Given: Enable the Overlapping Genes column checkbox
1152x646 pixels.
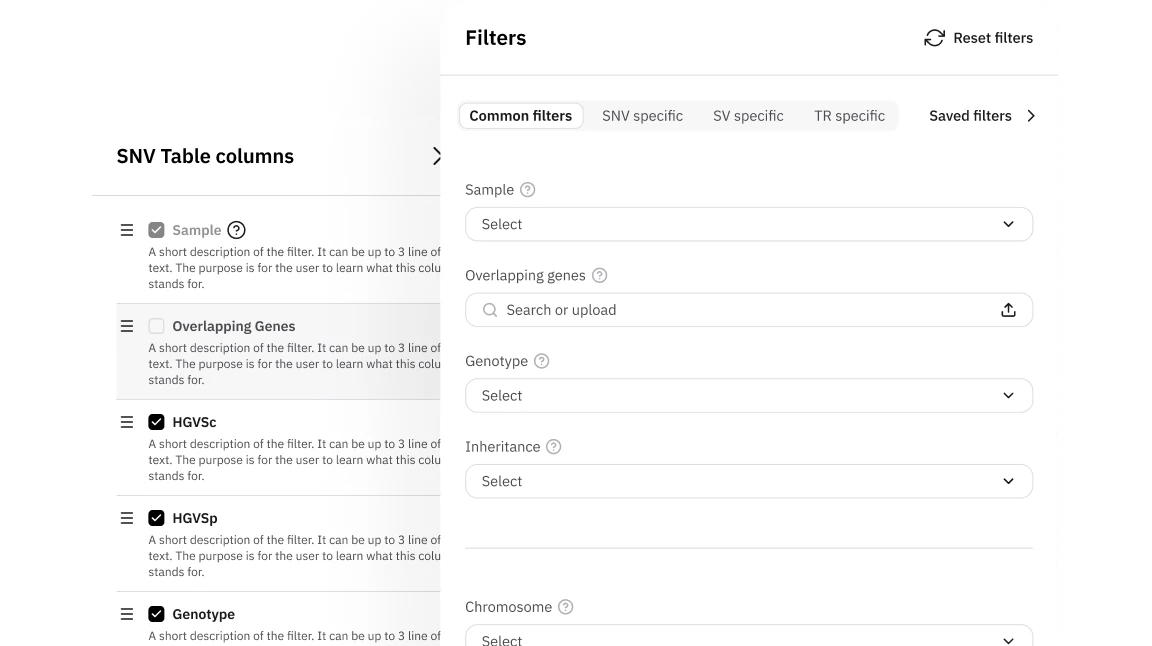Looking at the screenshot, I should (156, 326).
